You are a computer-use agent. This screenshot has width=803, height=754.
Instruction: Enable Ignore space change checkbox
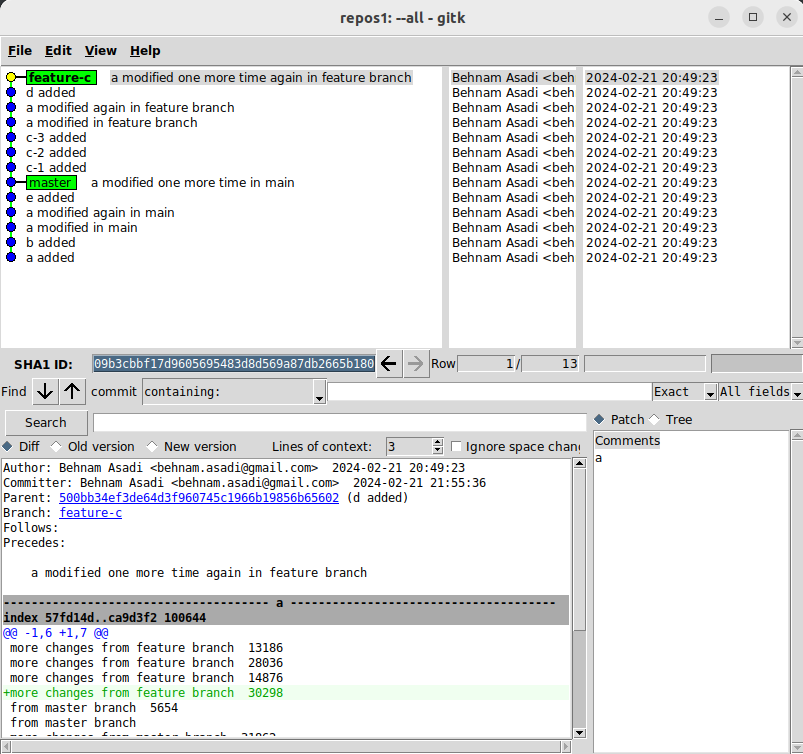click(x=457, y=447)
